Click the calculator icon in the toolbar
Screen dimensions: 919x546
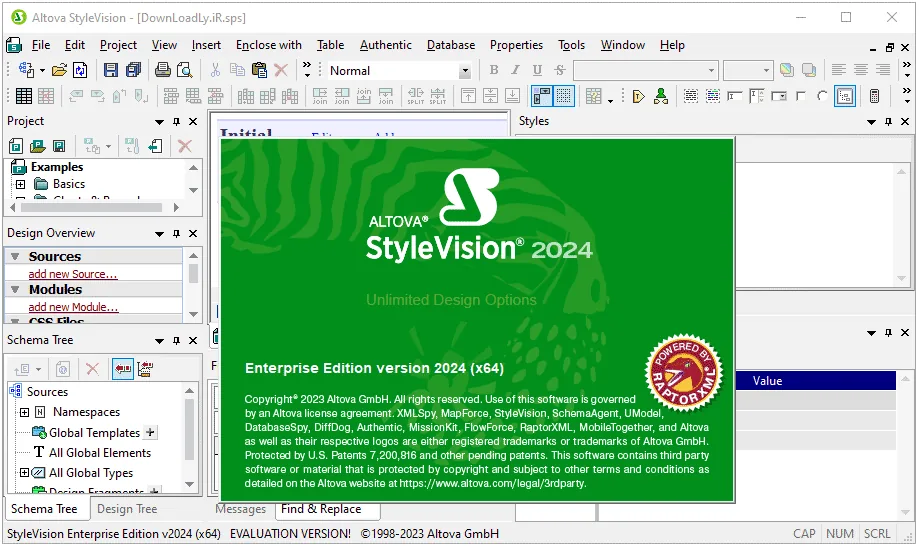pyautogui.click(x=874, y=96)
